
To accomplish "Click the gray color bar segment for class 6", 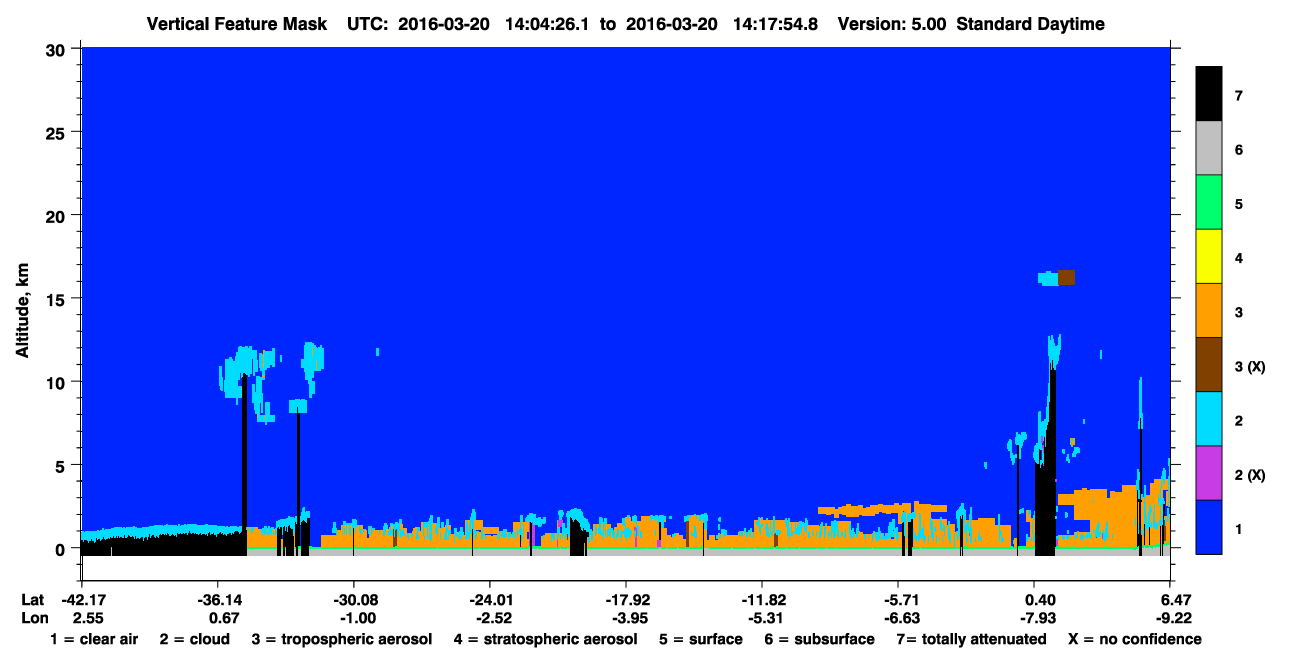I will pyautogui.click(x=1209, y=148).
